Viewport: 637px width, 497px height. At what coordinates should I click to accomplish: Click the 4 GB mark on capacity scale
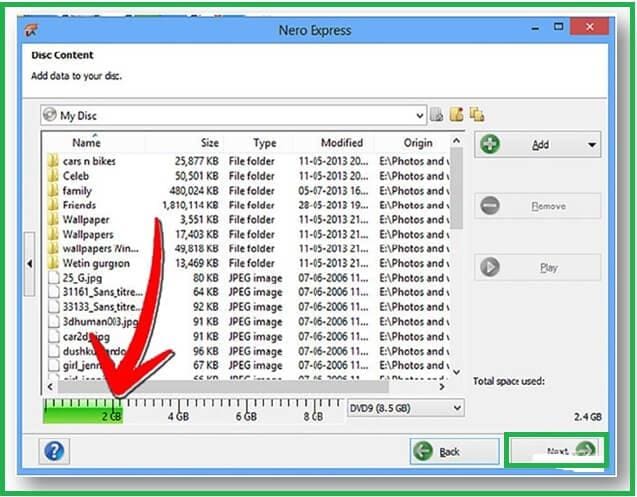click(178, 416)
